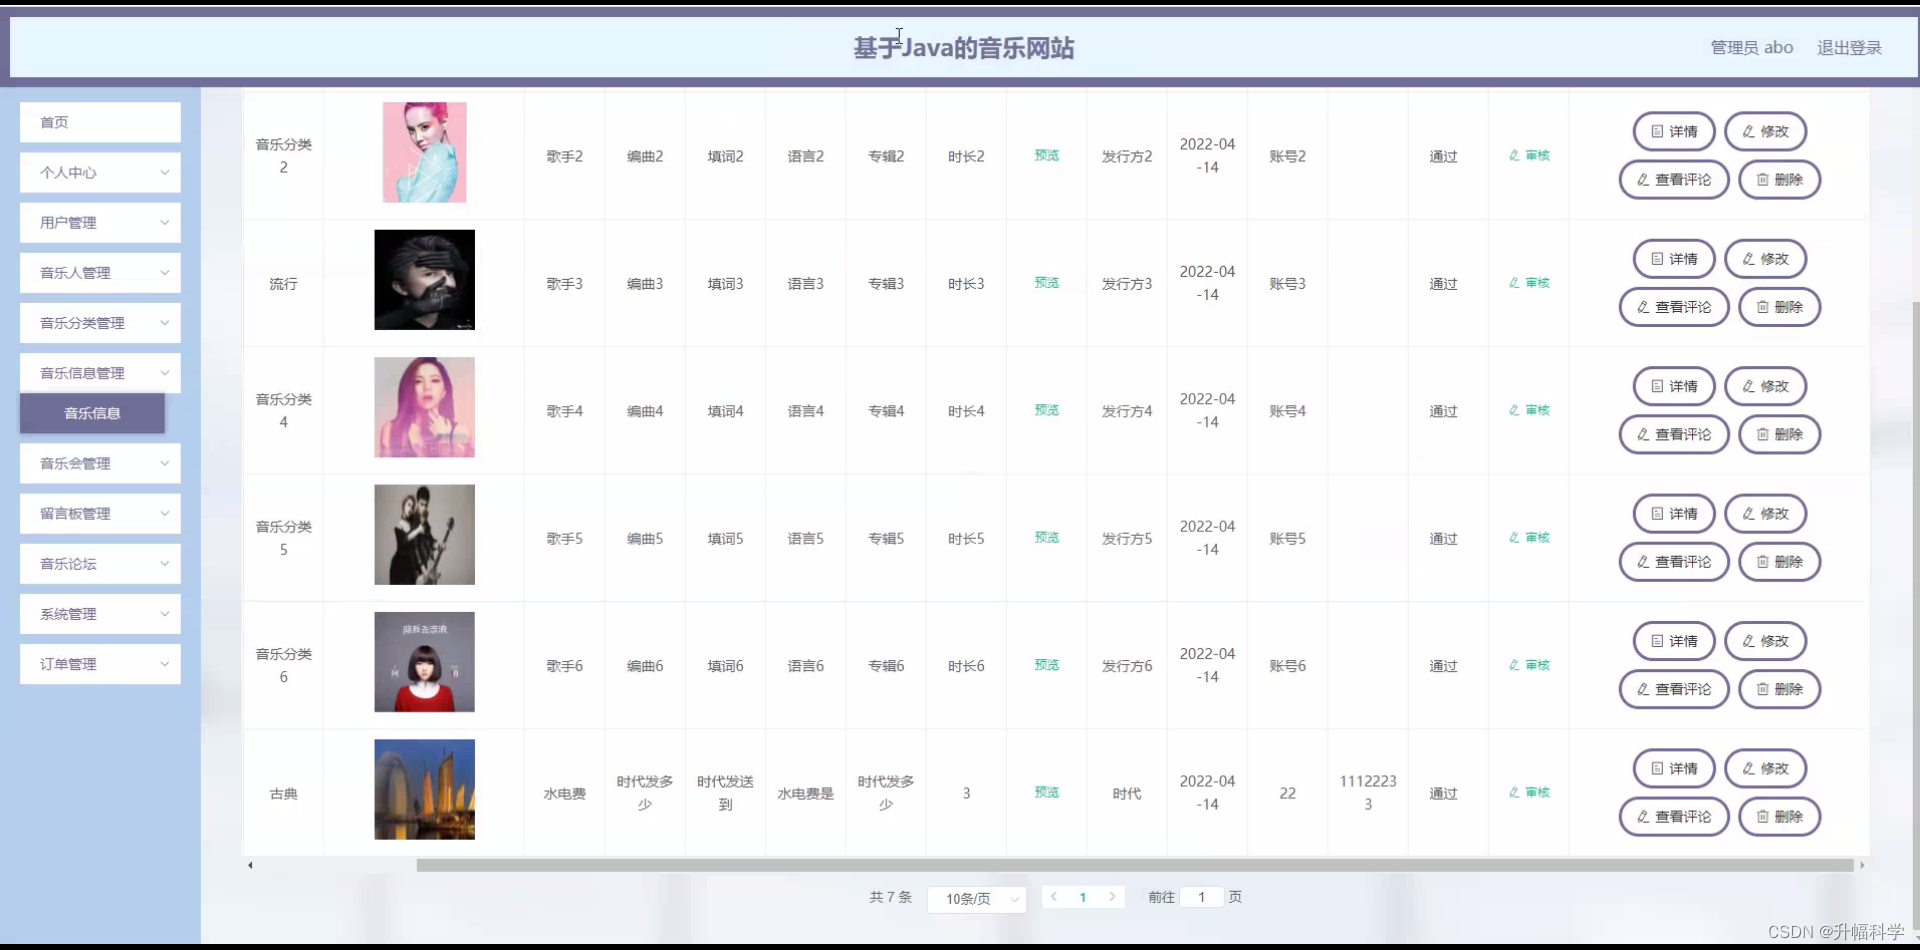Viewport: 1920px width, 950px height.
Task: Expand the 系统管理 sidebar menu
Action: [99, 613]
